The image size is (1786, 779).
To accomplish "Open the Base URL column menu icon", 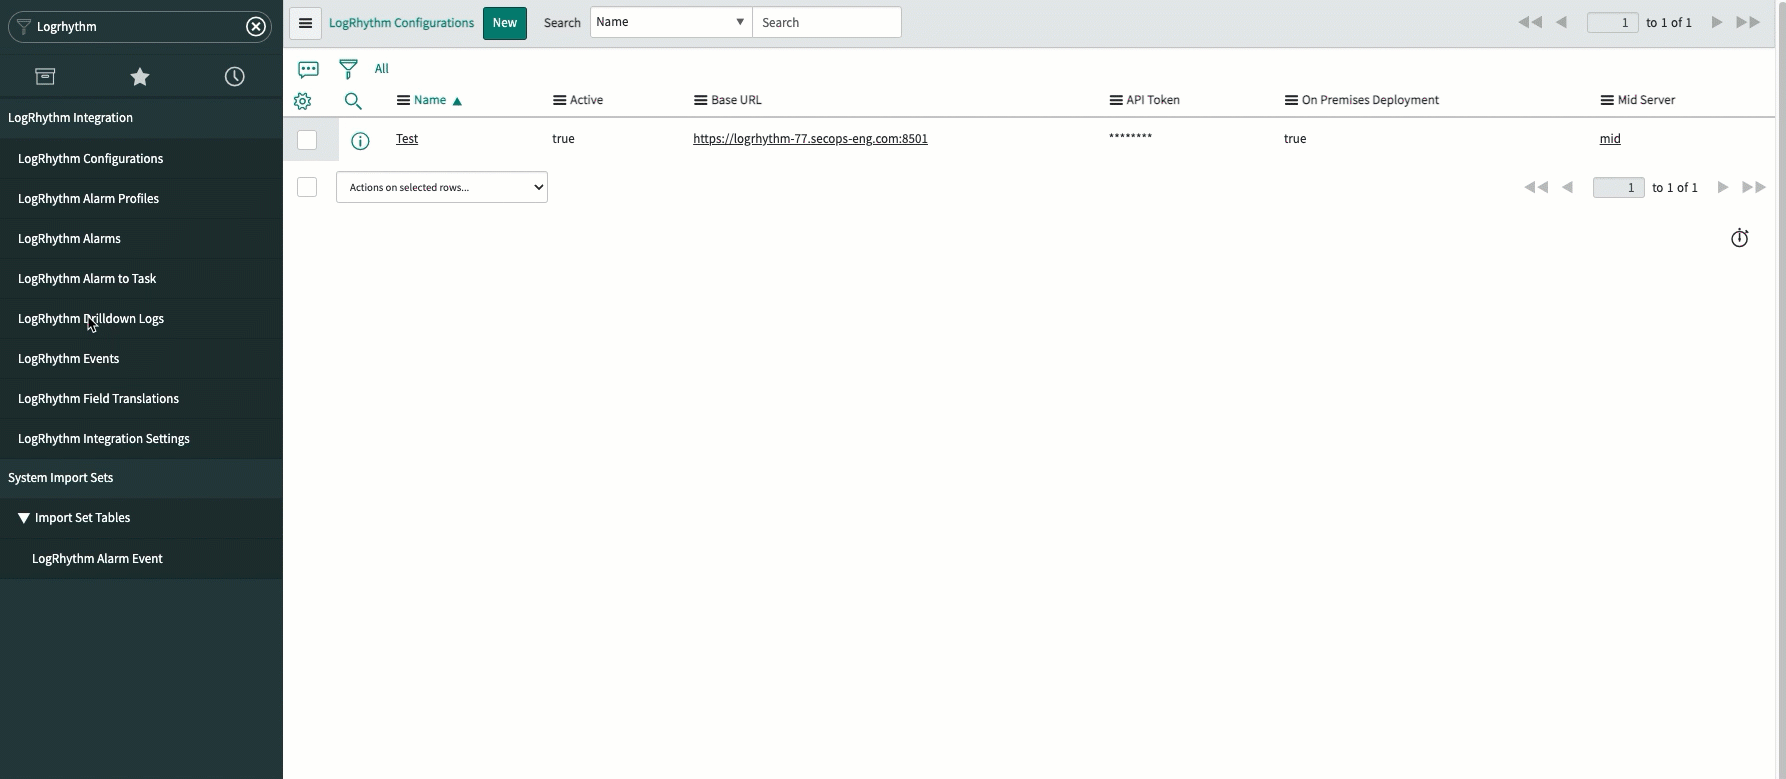I will tap(700, 100).
